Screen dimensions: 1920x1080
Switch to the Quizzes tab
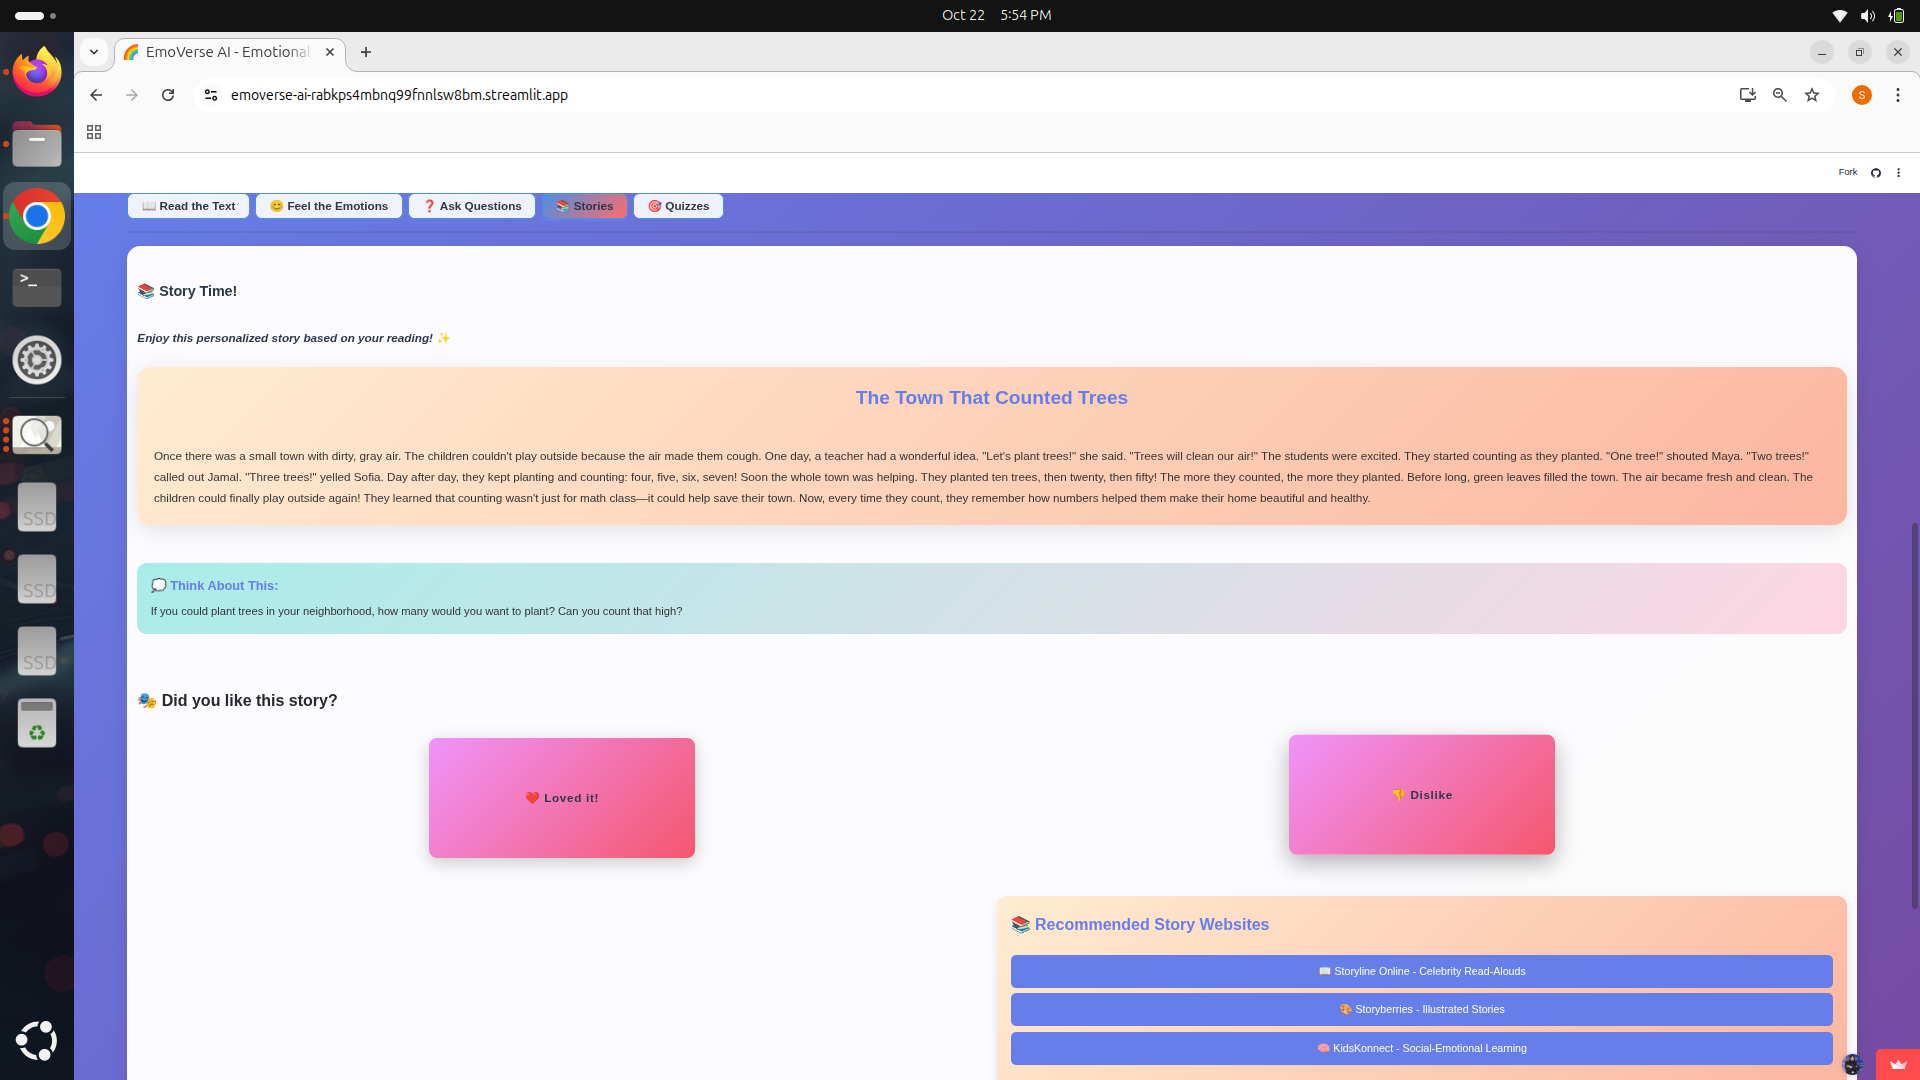tap(678, 206)
